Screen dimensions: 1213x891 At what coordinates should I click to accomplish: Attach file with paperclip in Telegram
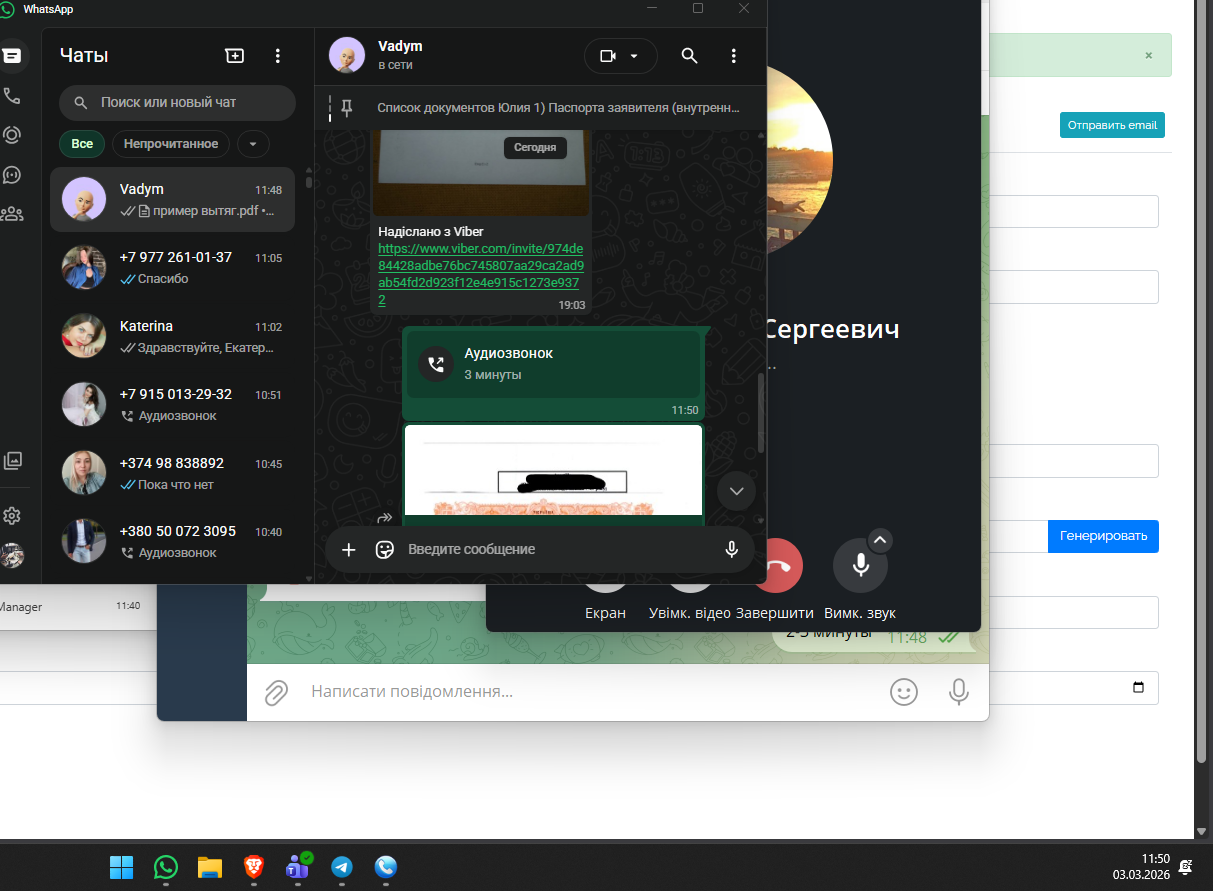click(276, 692)
